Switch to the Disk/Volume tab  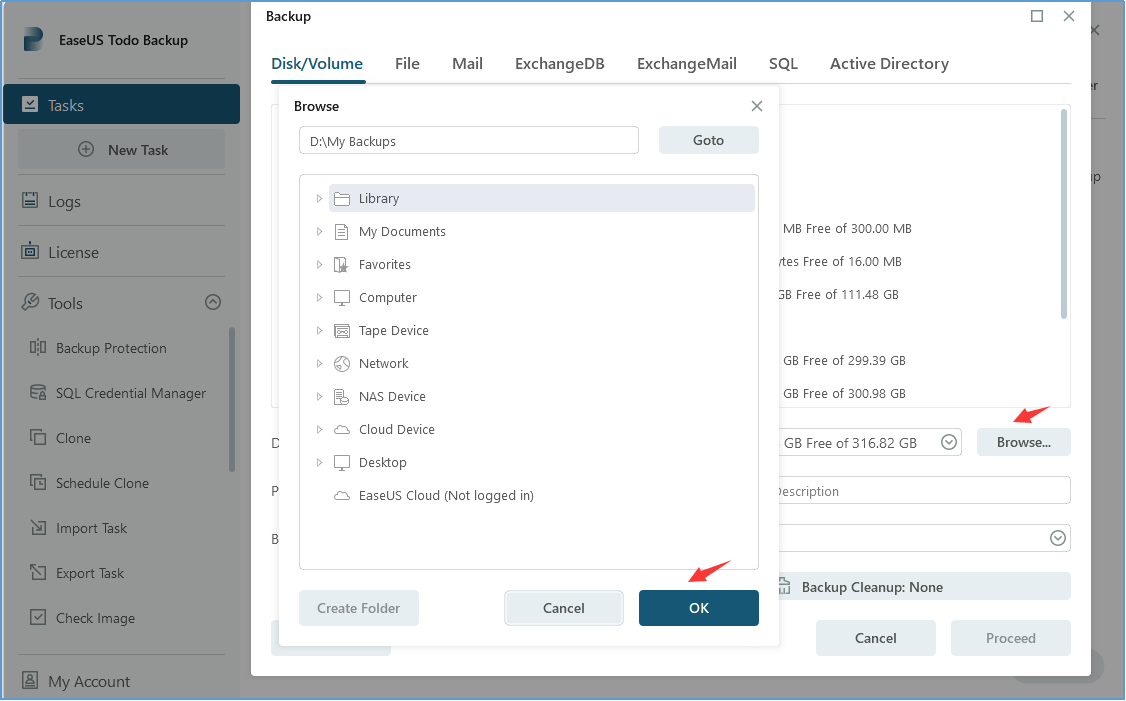click(x=317, y=64)
